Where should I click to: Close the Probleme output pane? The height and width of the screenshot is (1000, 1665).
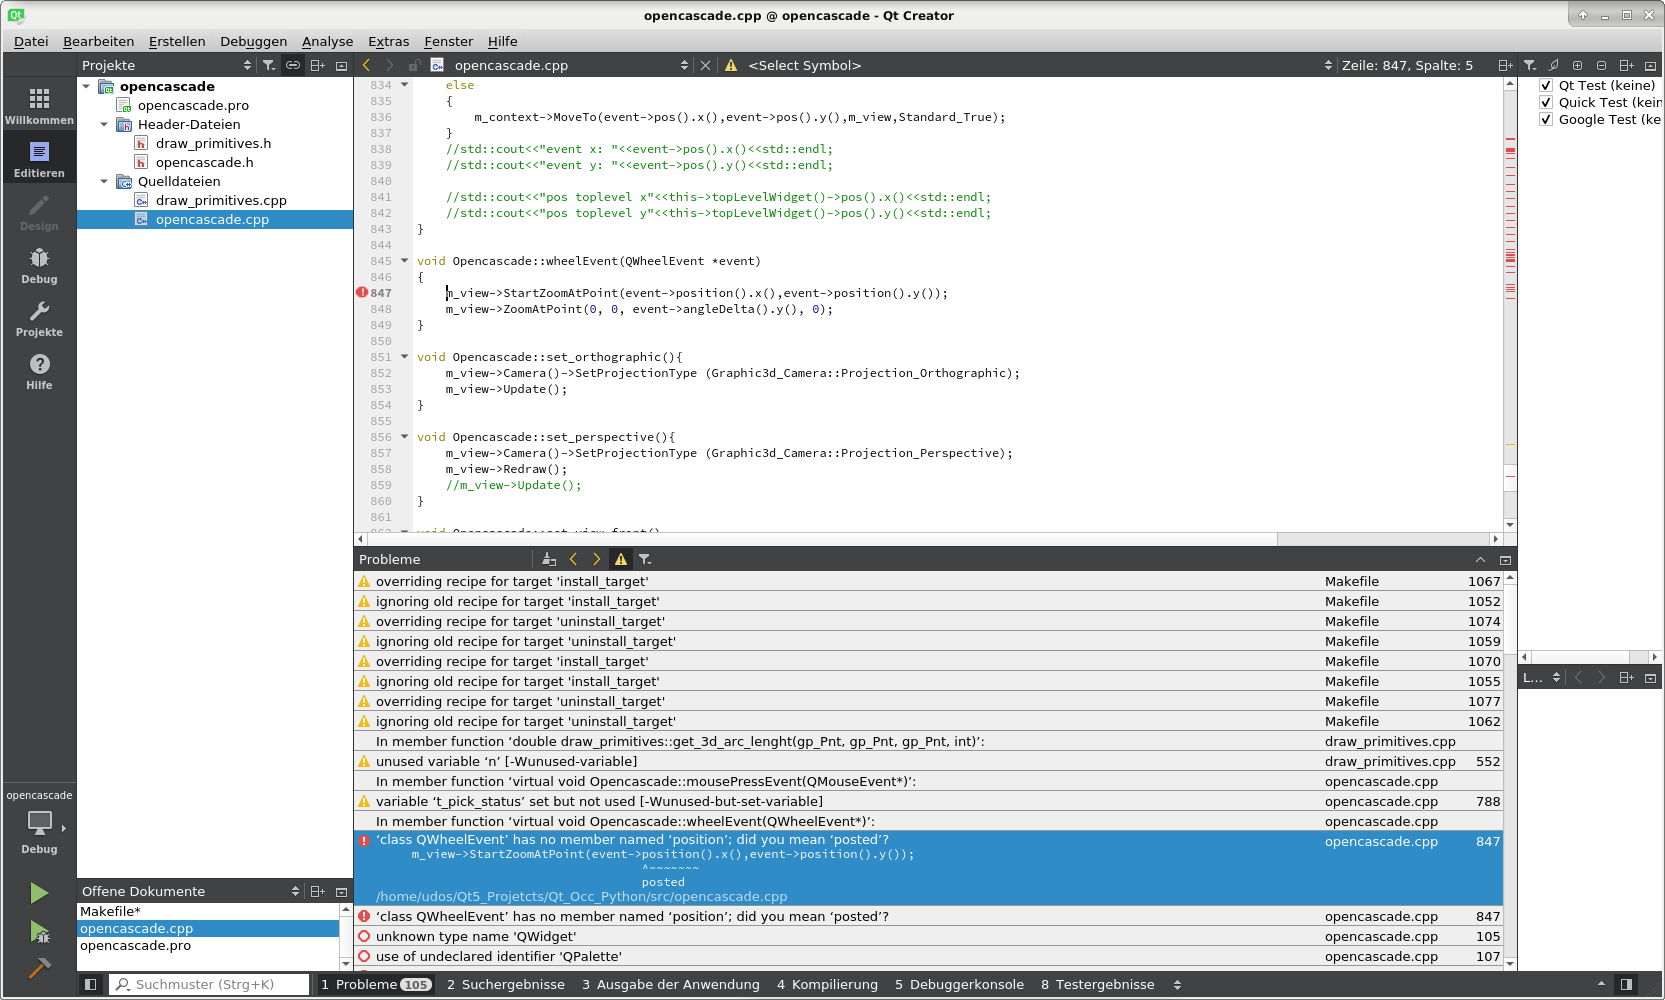pos(1505,560)
